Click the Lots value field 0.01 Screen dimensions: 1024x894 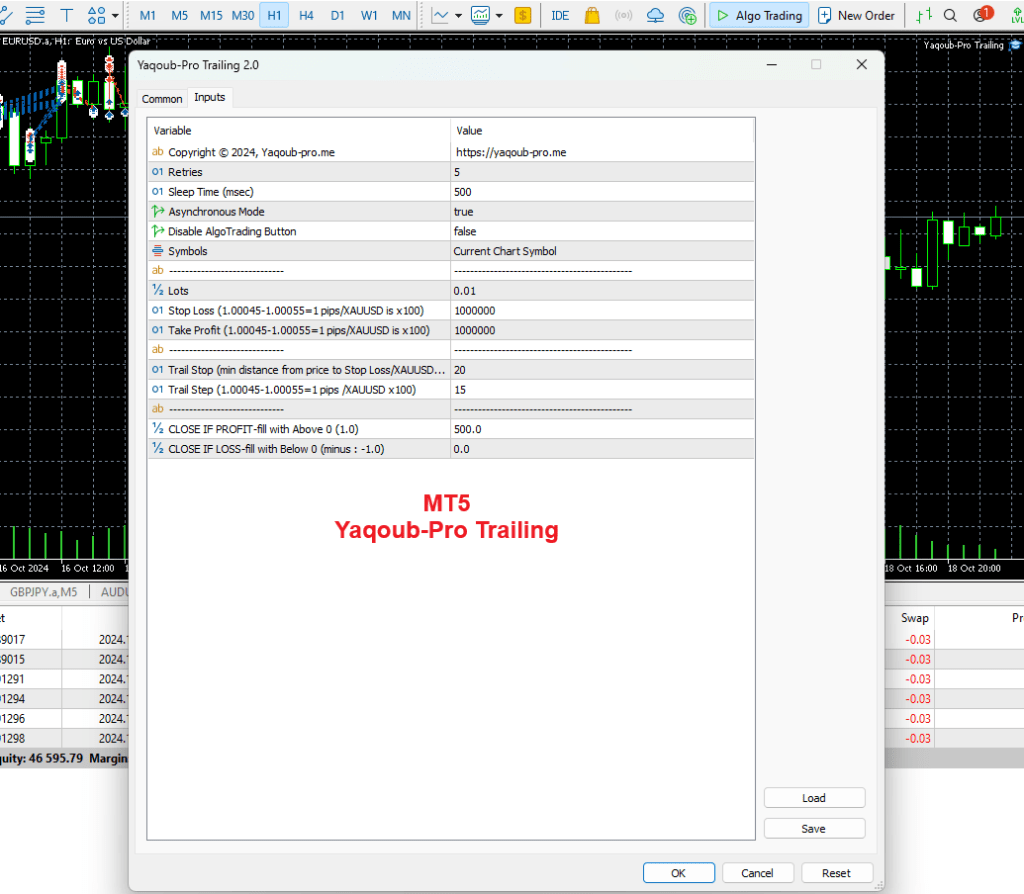pyautogui.click(x=602, y=290)
